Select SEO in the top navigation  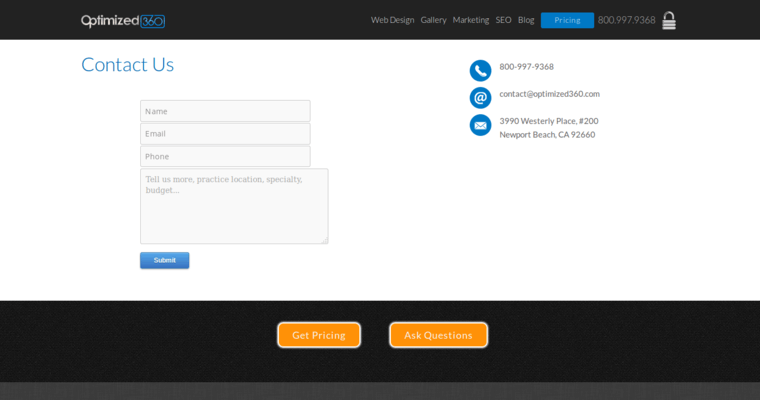point(503,20)
